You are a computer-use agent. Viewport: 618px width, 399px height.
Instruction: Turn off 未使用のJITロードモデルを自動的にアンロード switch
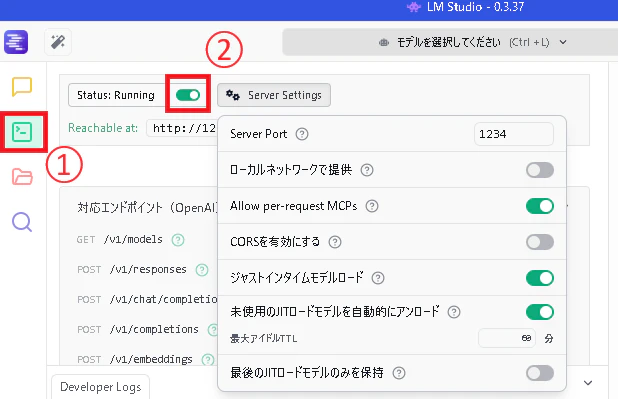click(540, 312)
